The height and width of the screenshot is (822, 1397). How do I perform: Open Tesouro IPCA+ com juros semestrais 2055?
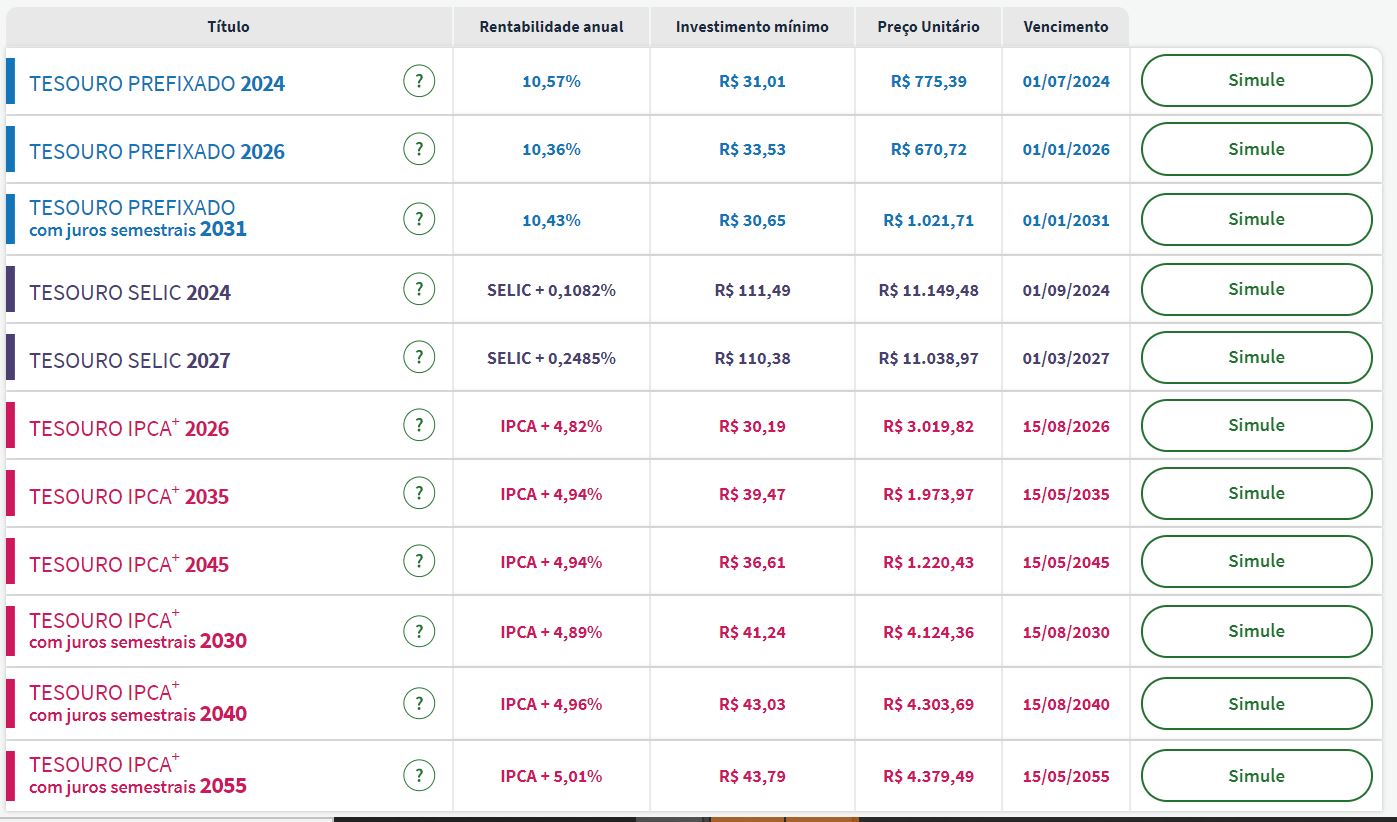click(138, 774)
